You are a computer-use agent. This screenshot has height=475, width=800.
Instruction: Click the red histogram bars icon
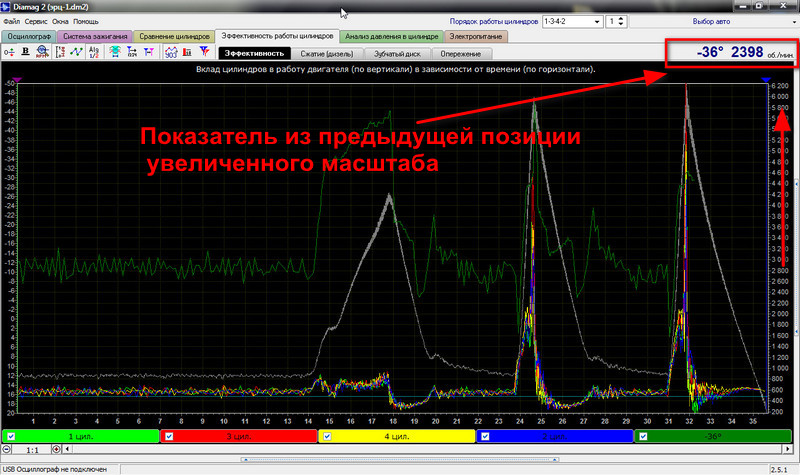(x=187, y=52)
